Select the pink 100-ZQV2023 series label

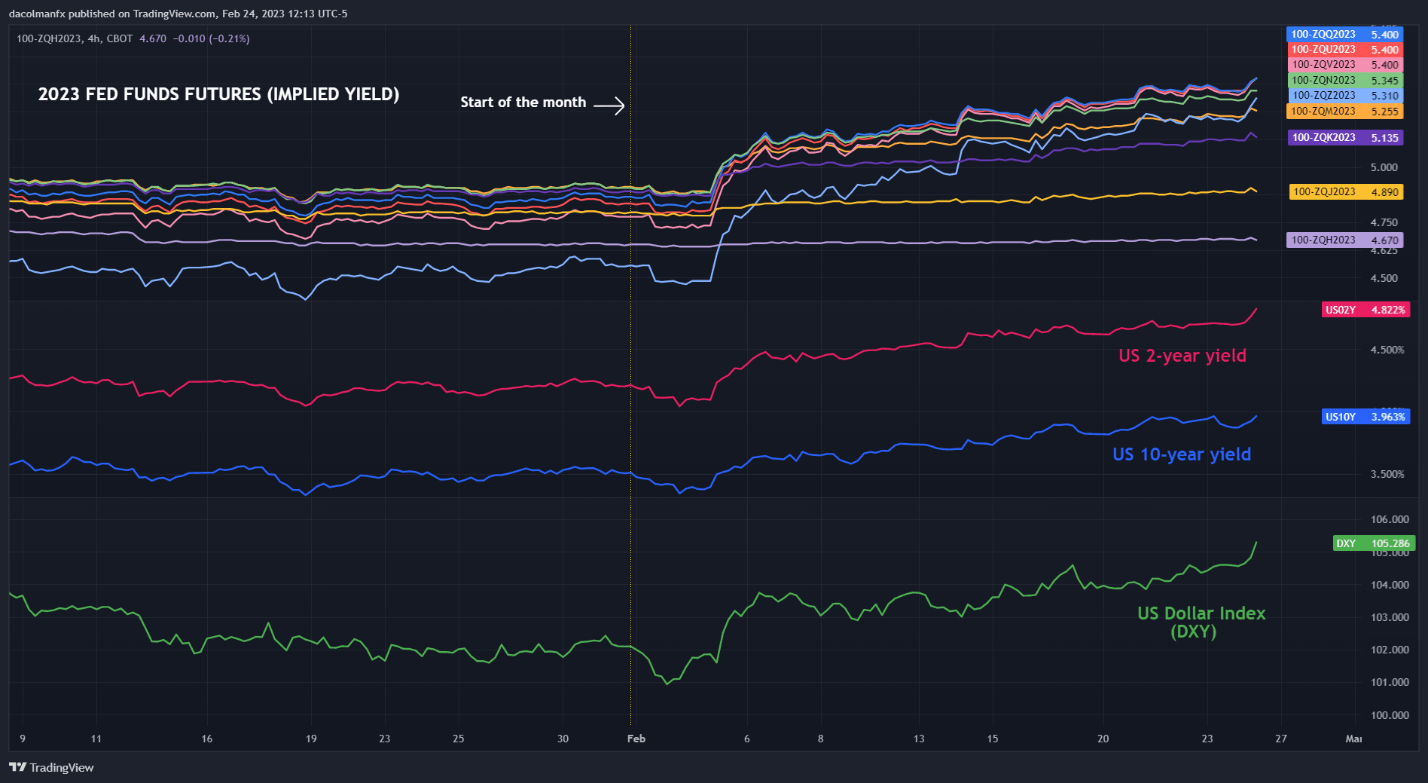point(1344,64)
